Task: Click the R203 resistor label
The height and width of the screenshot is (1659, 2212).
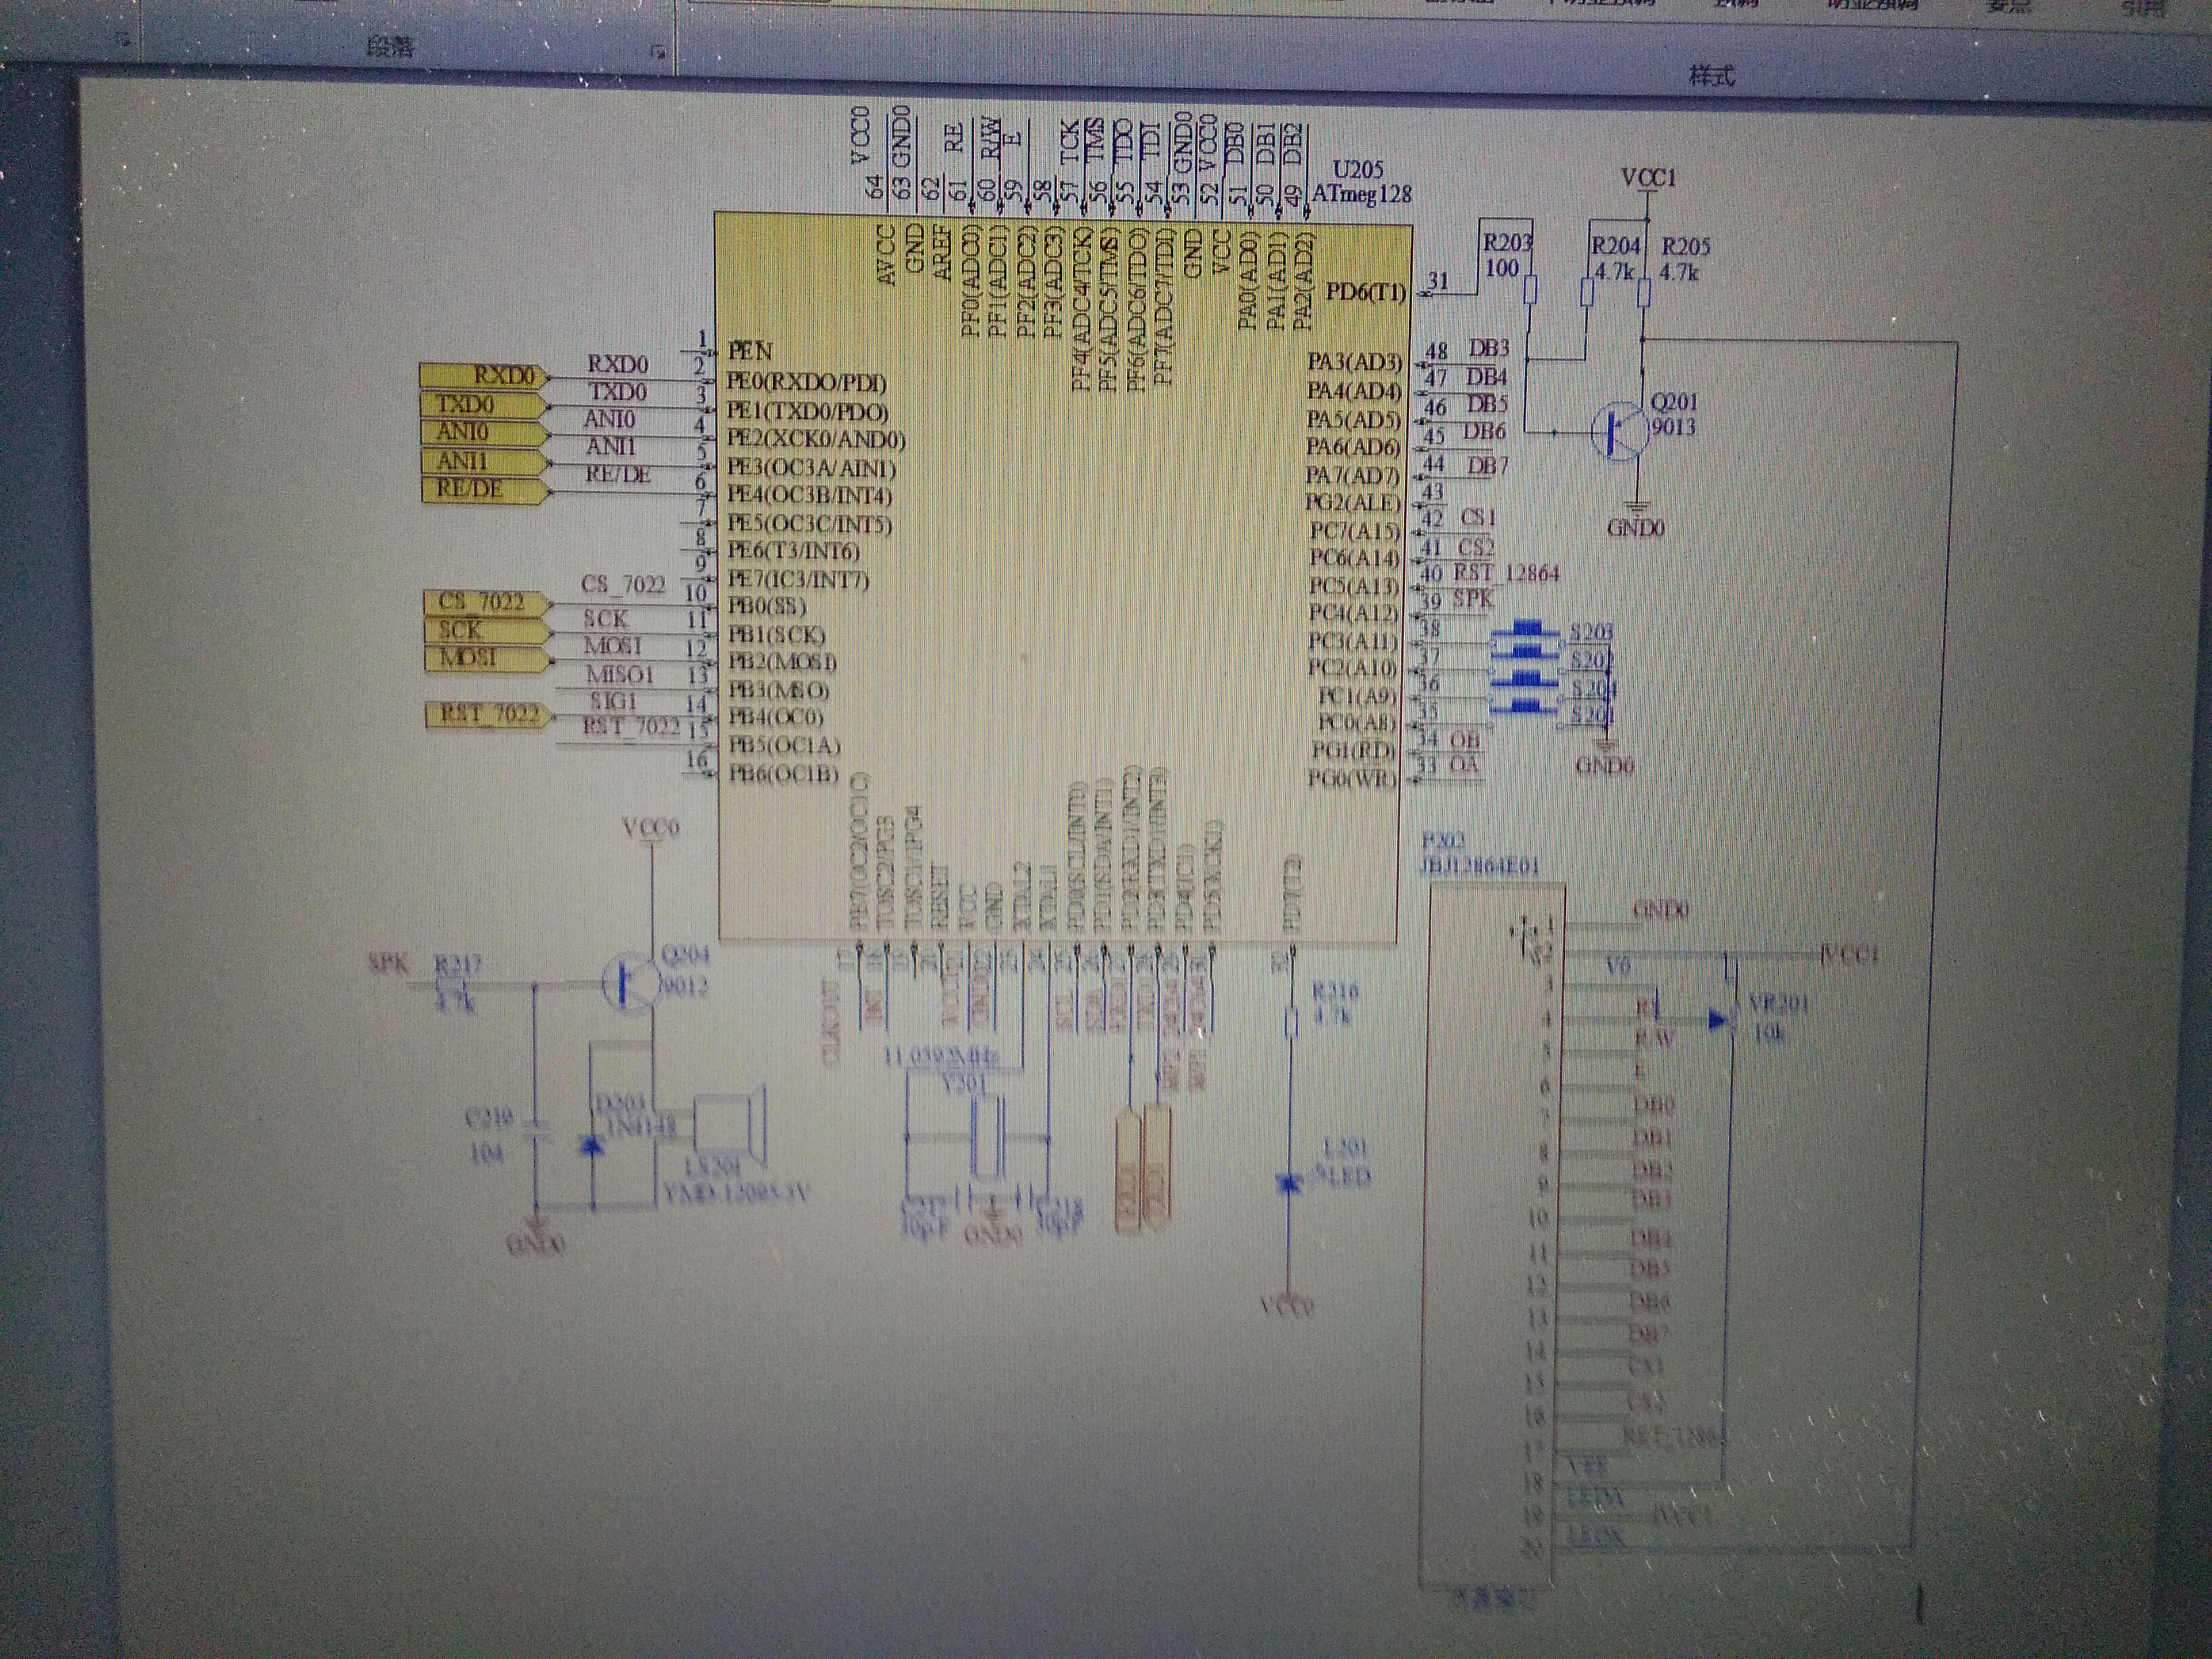Action: [x=1507, y=243]
